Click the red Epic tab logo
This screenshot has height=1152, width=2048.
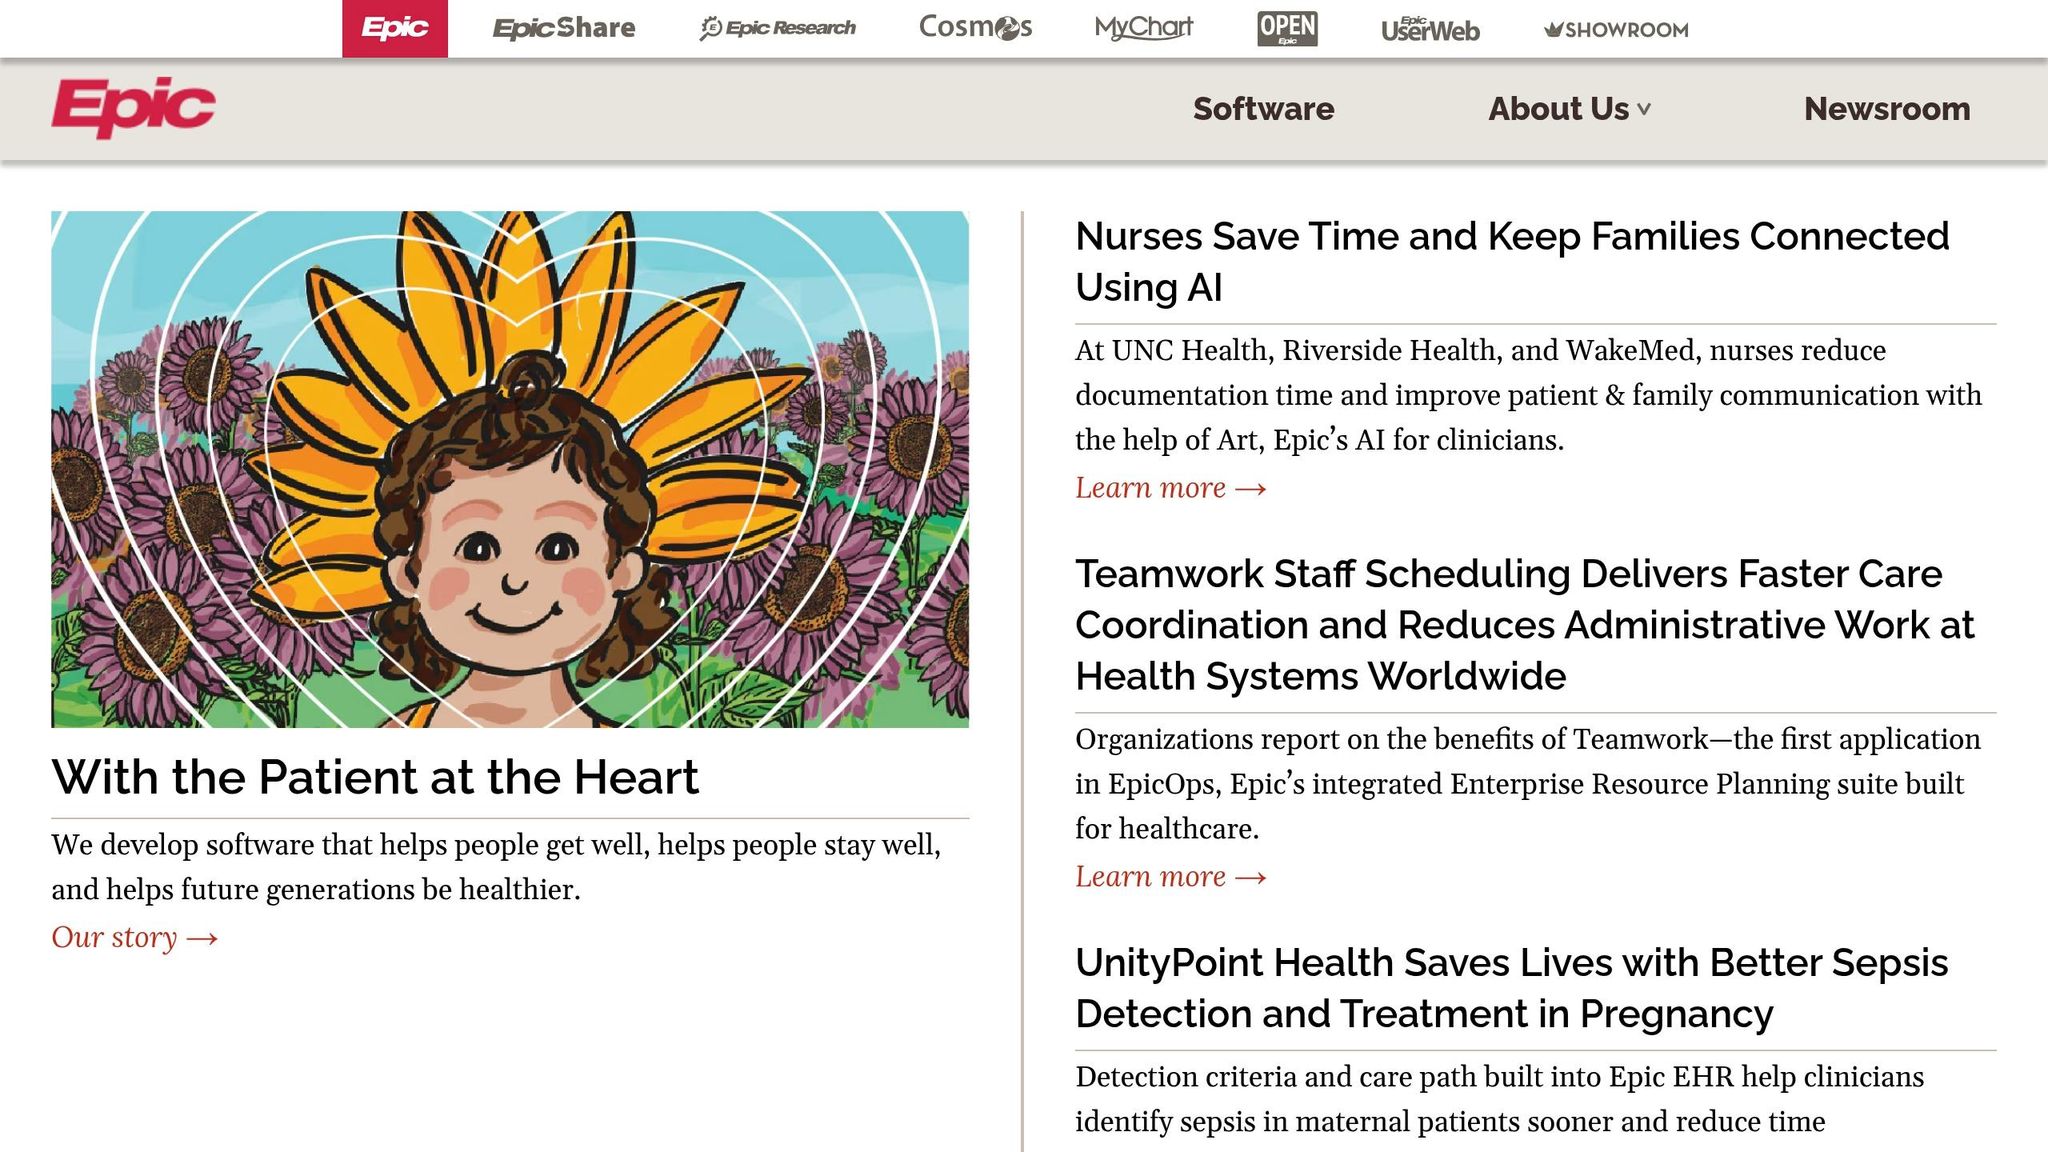tap(395, 28)
